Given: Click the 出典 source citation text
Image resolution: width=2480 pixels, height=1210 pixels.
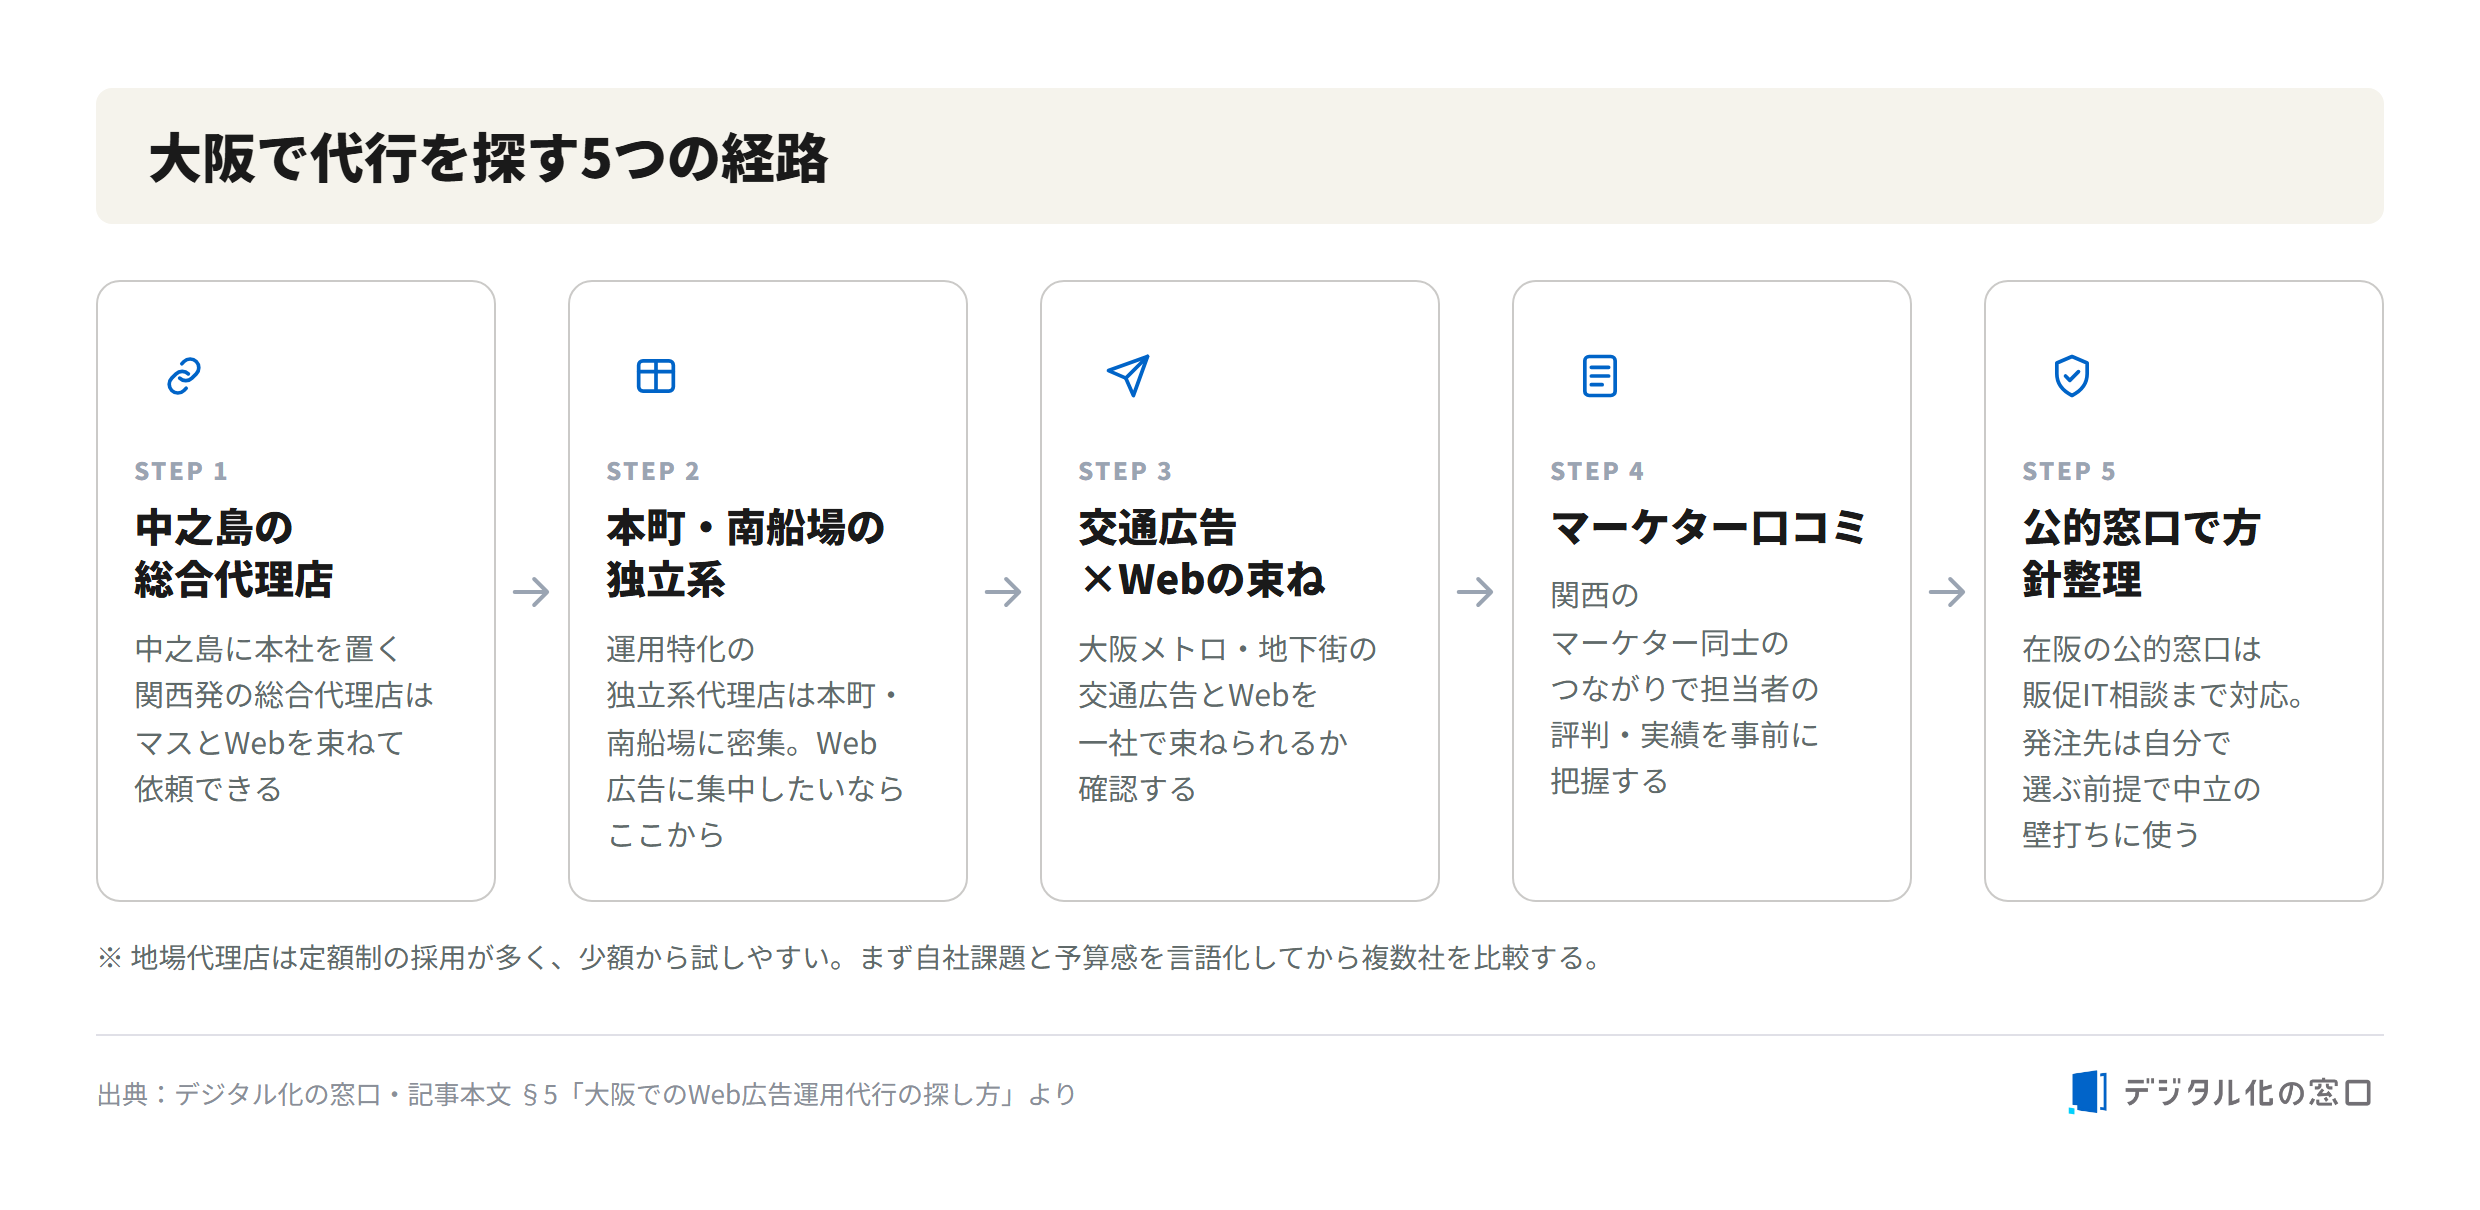Looking at the screenshot, I should pos(586,1094).
